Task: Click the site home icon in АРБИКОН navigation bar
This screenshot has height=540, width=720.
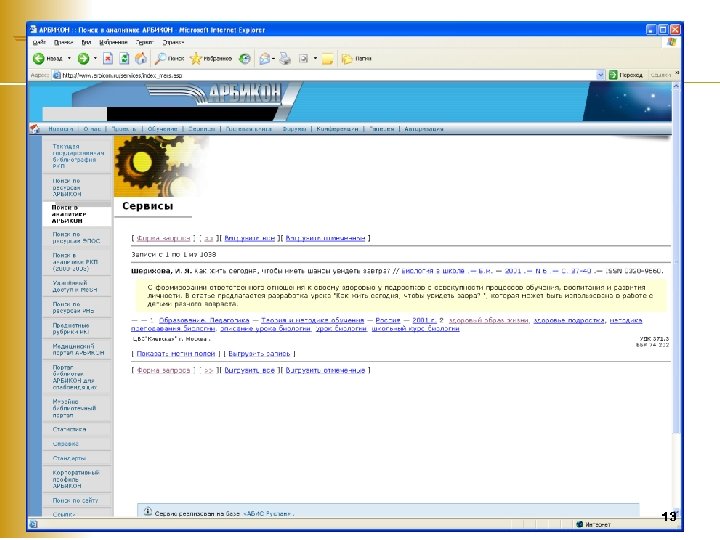Action: tap(35, 129)
